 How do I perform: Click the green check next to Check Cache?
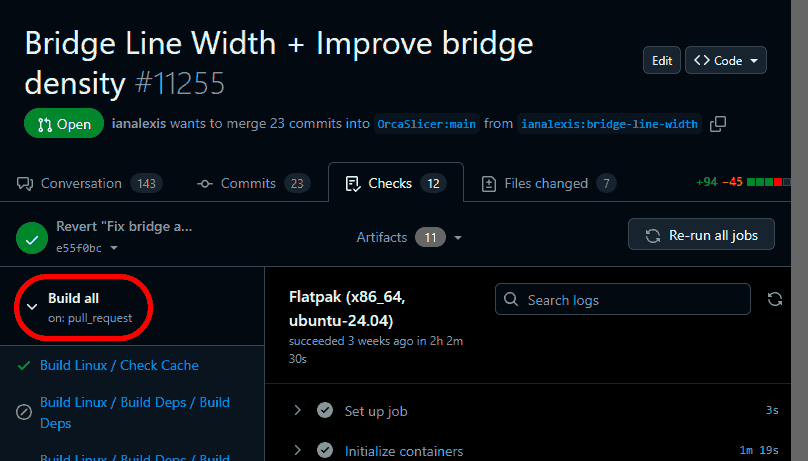[x=24, y=366]
